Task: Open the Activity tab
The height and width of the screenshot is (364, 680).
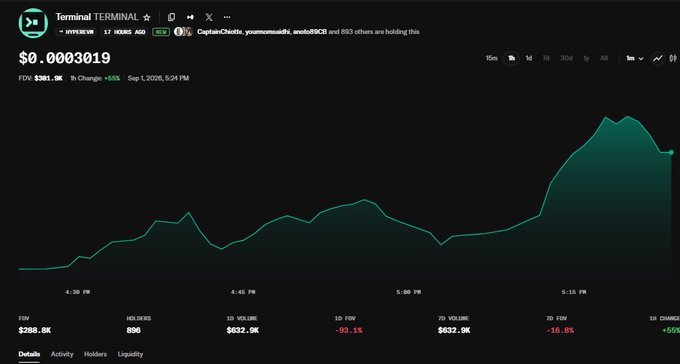Action: [62, 354]
